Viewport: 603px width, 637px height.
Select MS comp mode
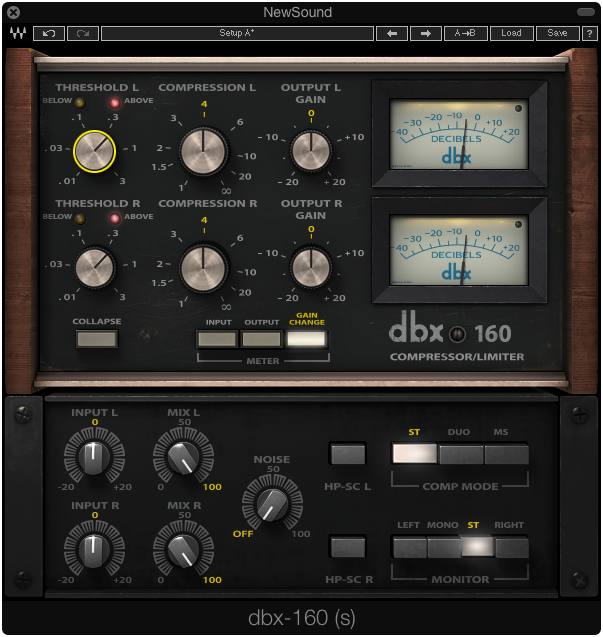[506, 453]
